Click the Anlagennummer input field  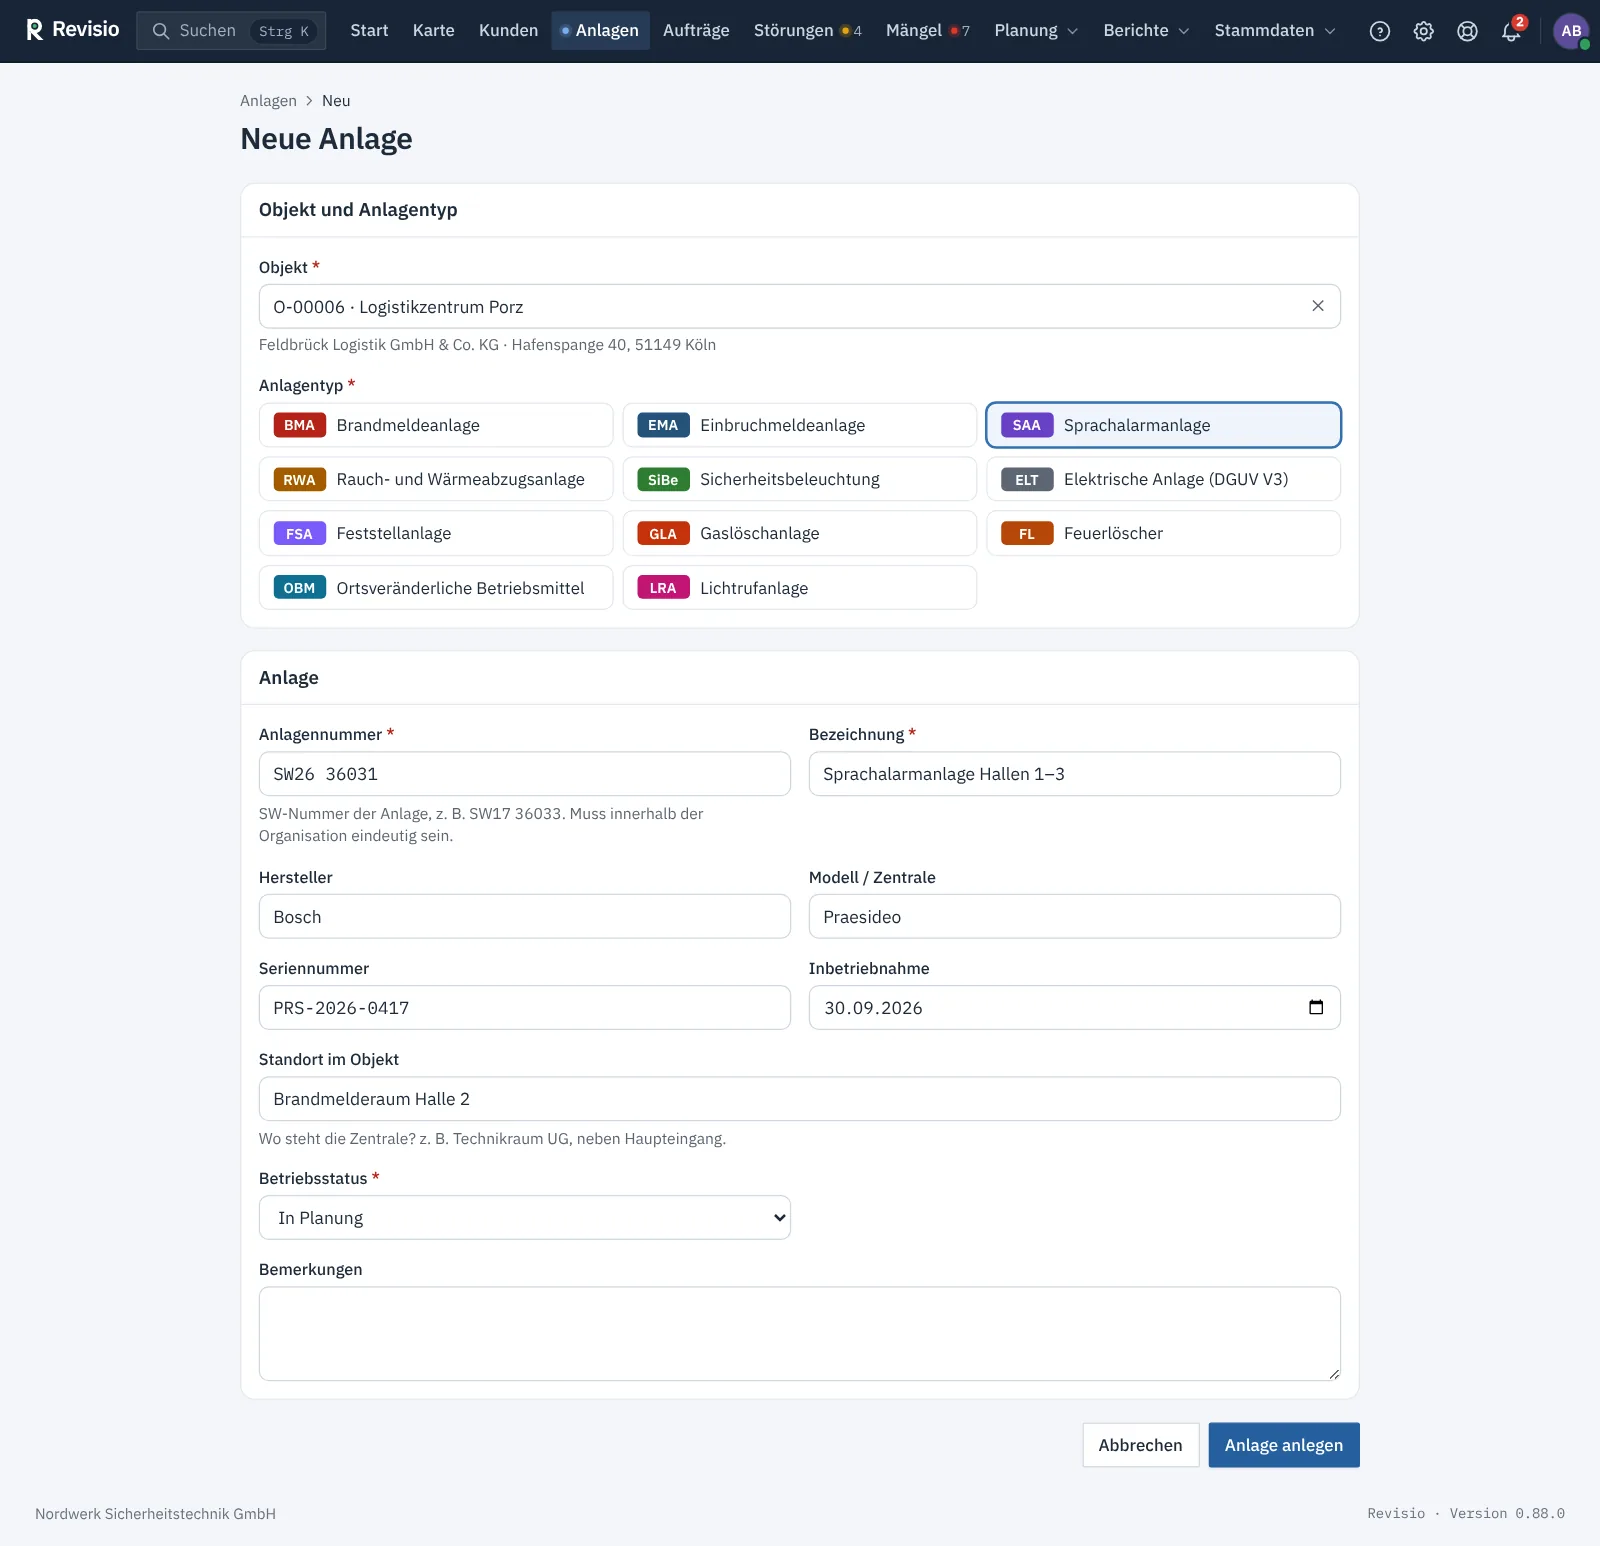525,774
